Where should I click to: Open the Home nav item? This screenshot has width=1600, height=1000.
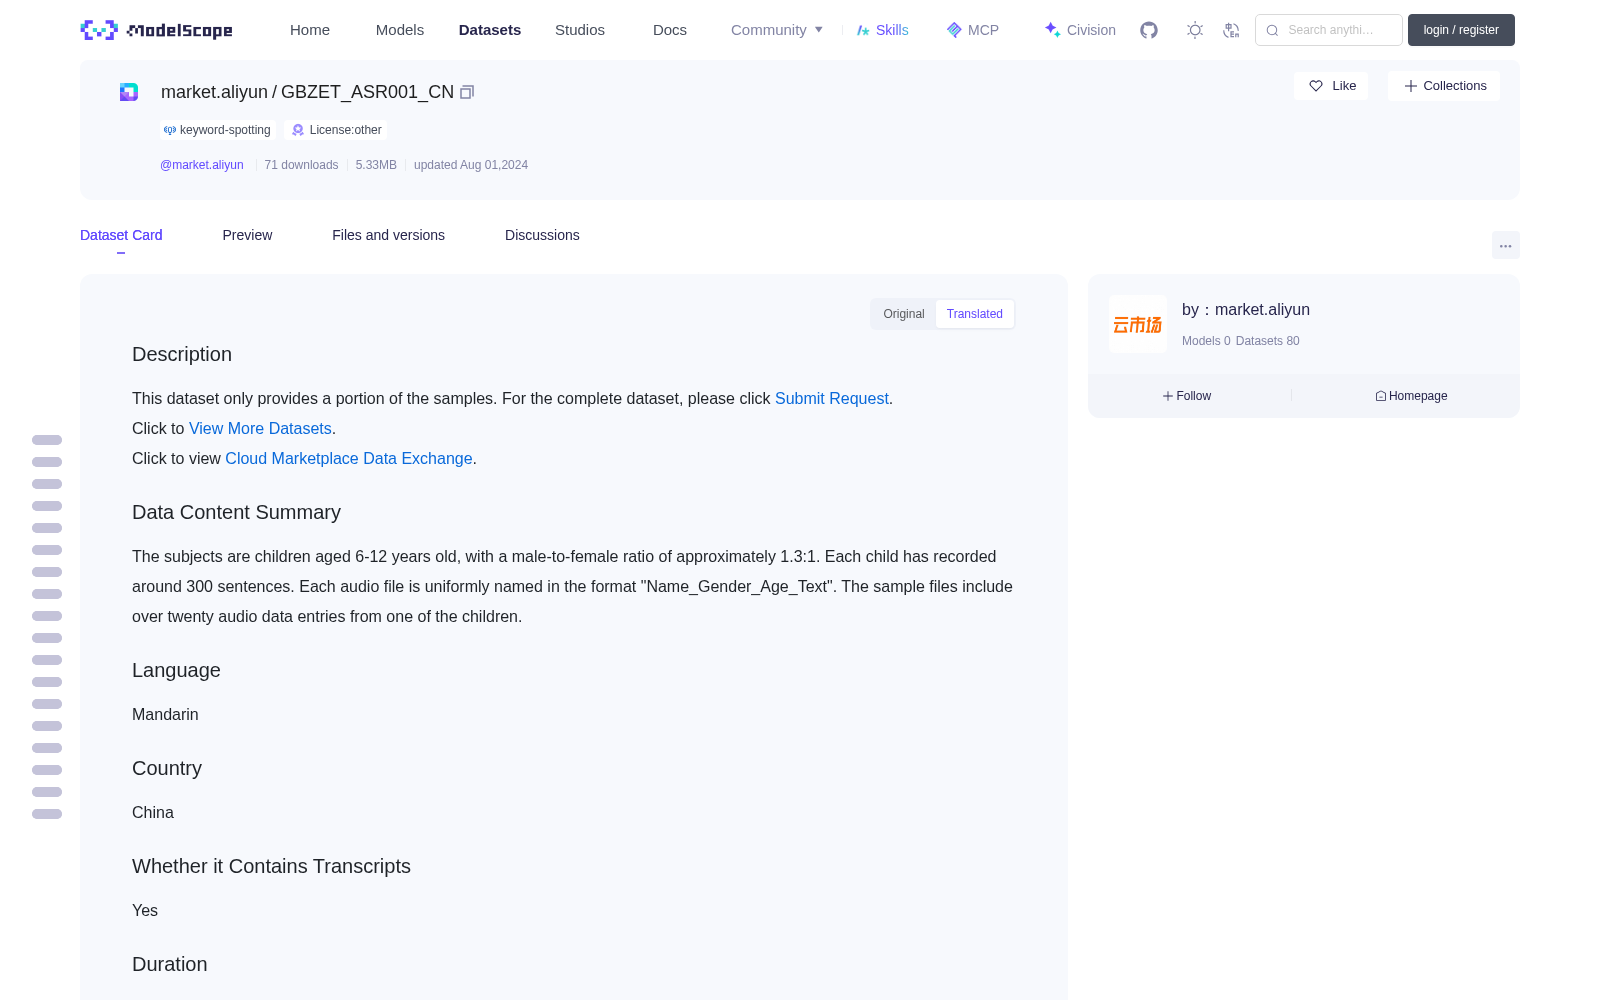pyautogui.click(x=310, y=30)
